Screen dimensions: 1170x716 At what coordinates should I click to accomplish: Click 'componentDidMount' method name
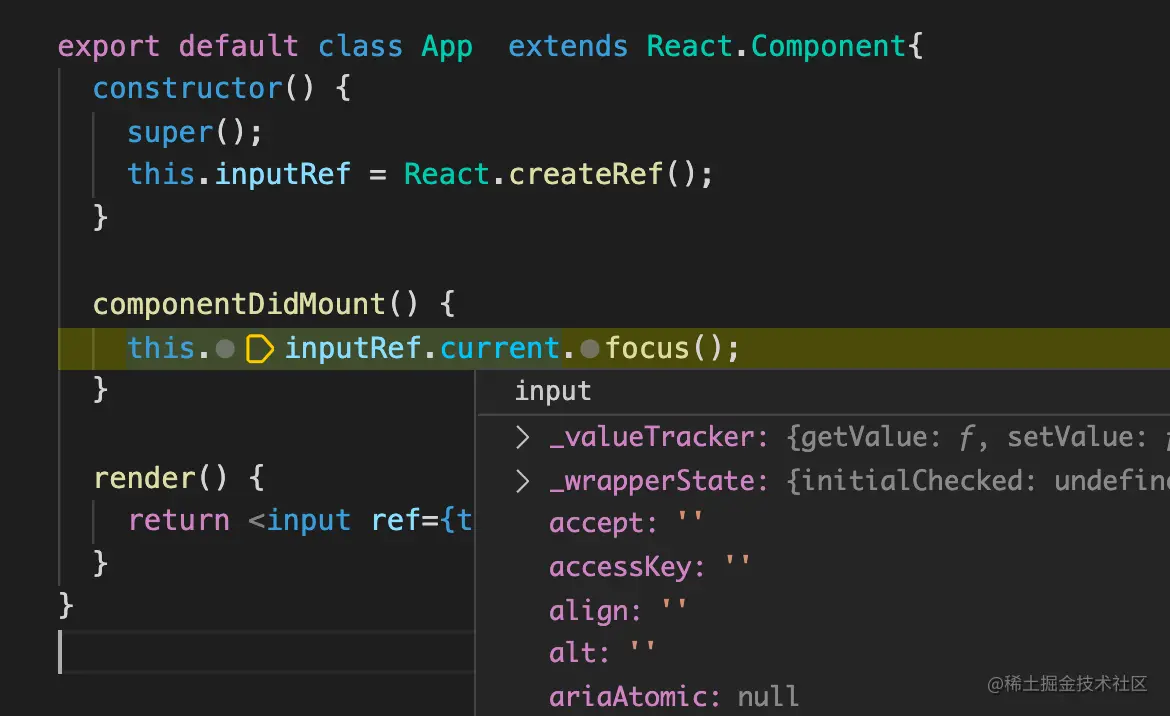pyautogui.click(x=239, y=305)
